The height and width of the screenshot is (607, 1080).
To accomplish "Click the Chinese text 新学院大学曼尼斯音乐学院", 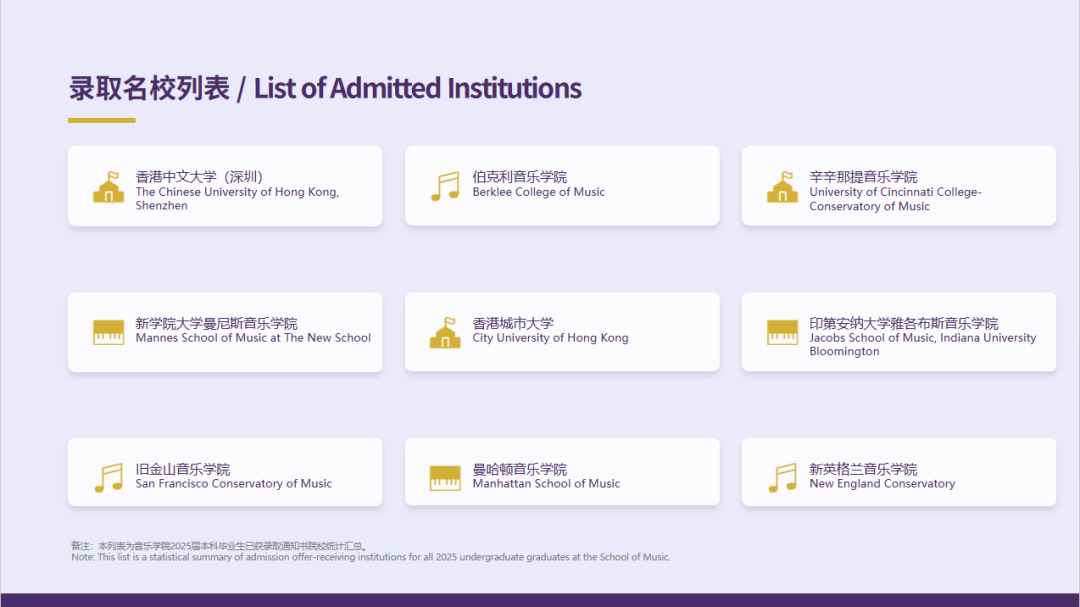I will point(216,323).
